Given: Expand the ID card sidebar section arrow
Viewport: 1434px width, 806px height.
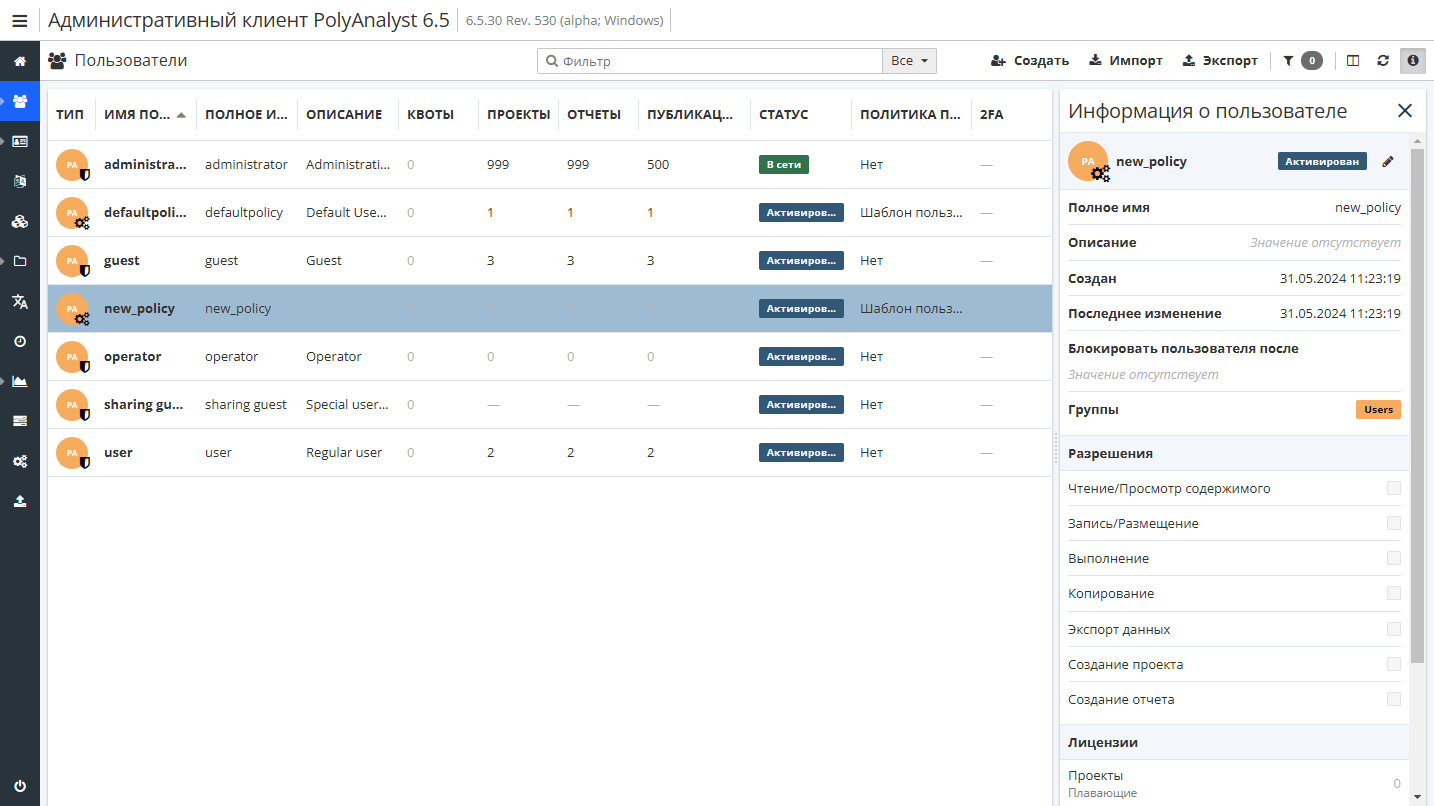Looking at the screenshot, I should coord(4,141).
